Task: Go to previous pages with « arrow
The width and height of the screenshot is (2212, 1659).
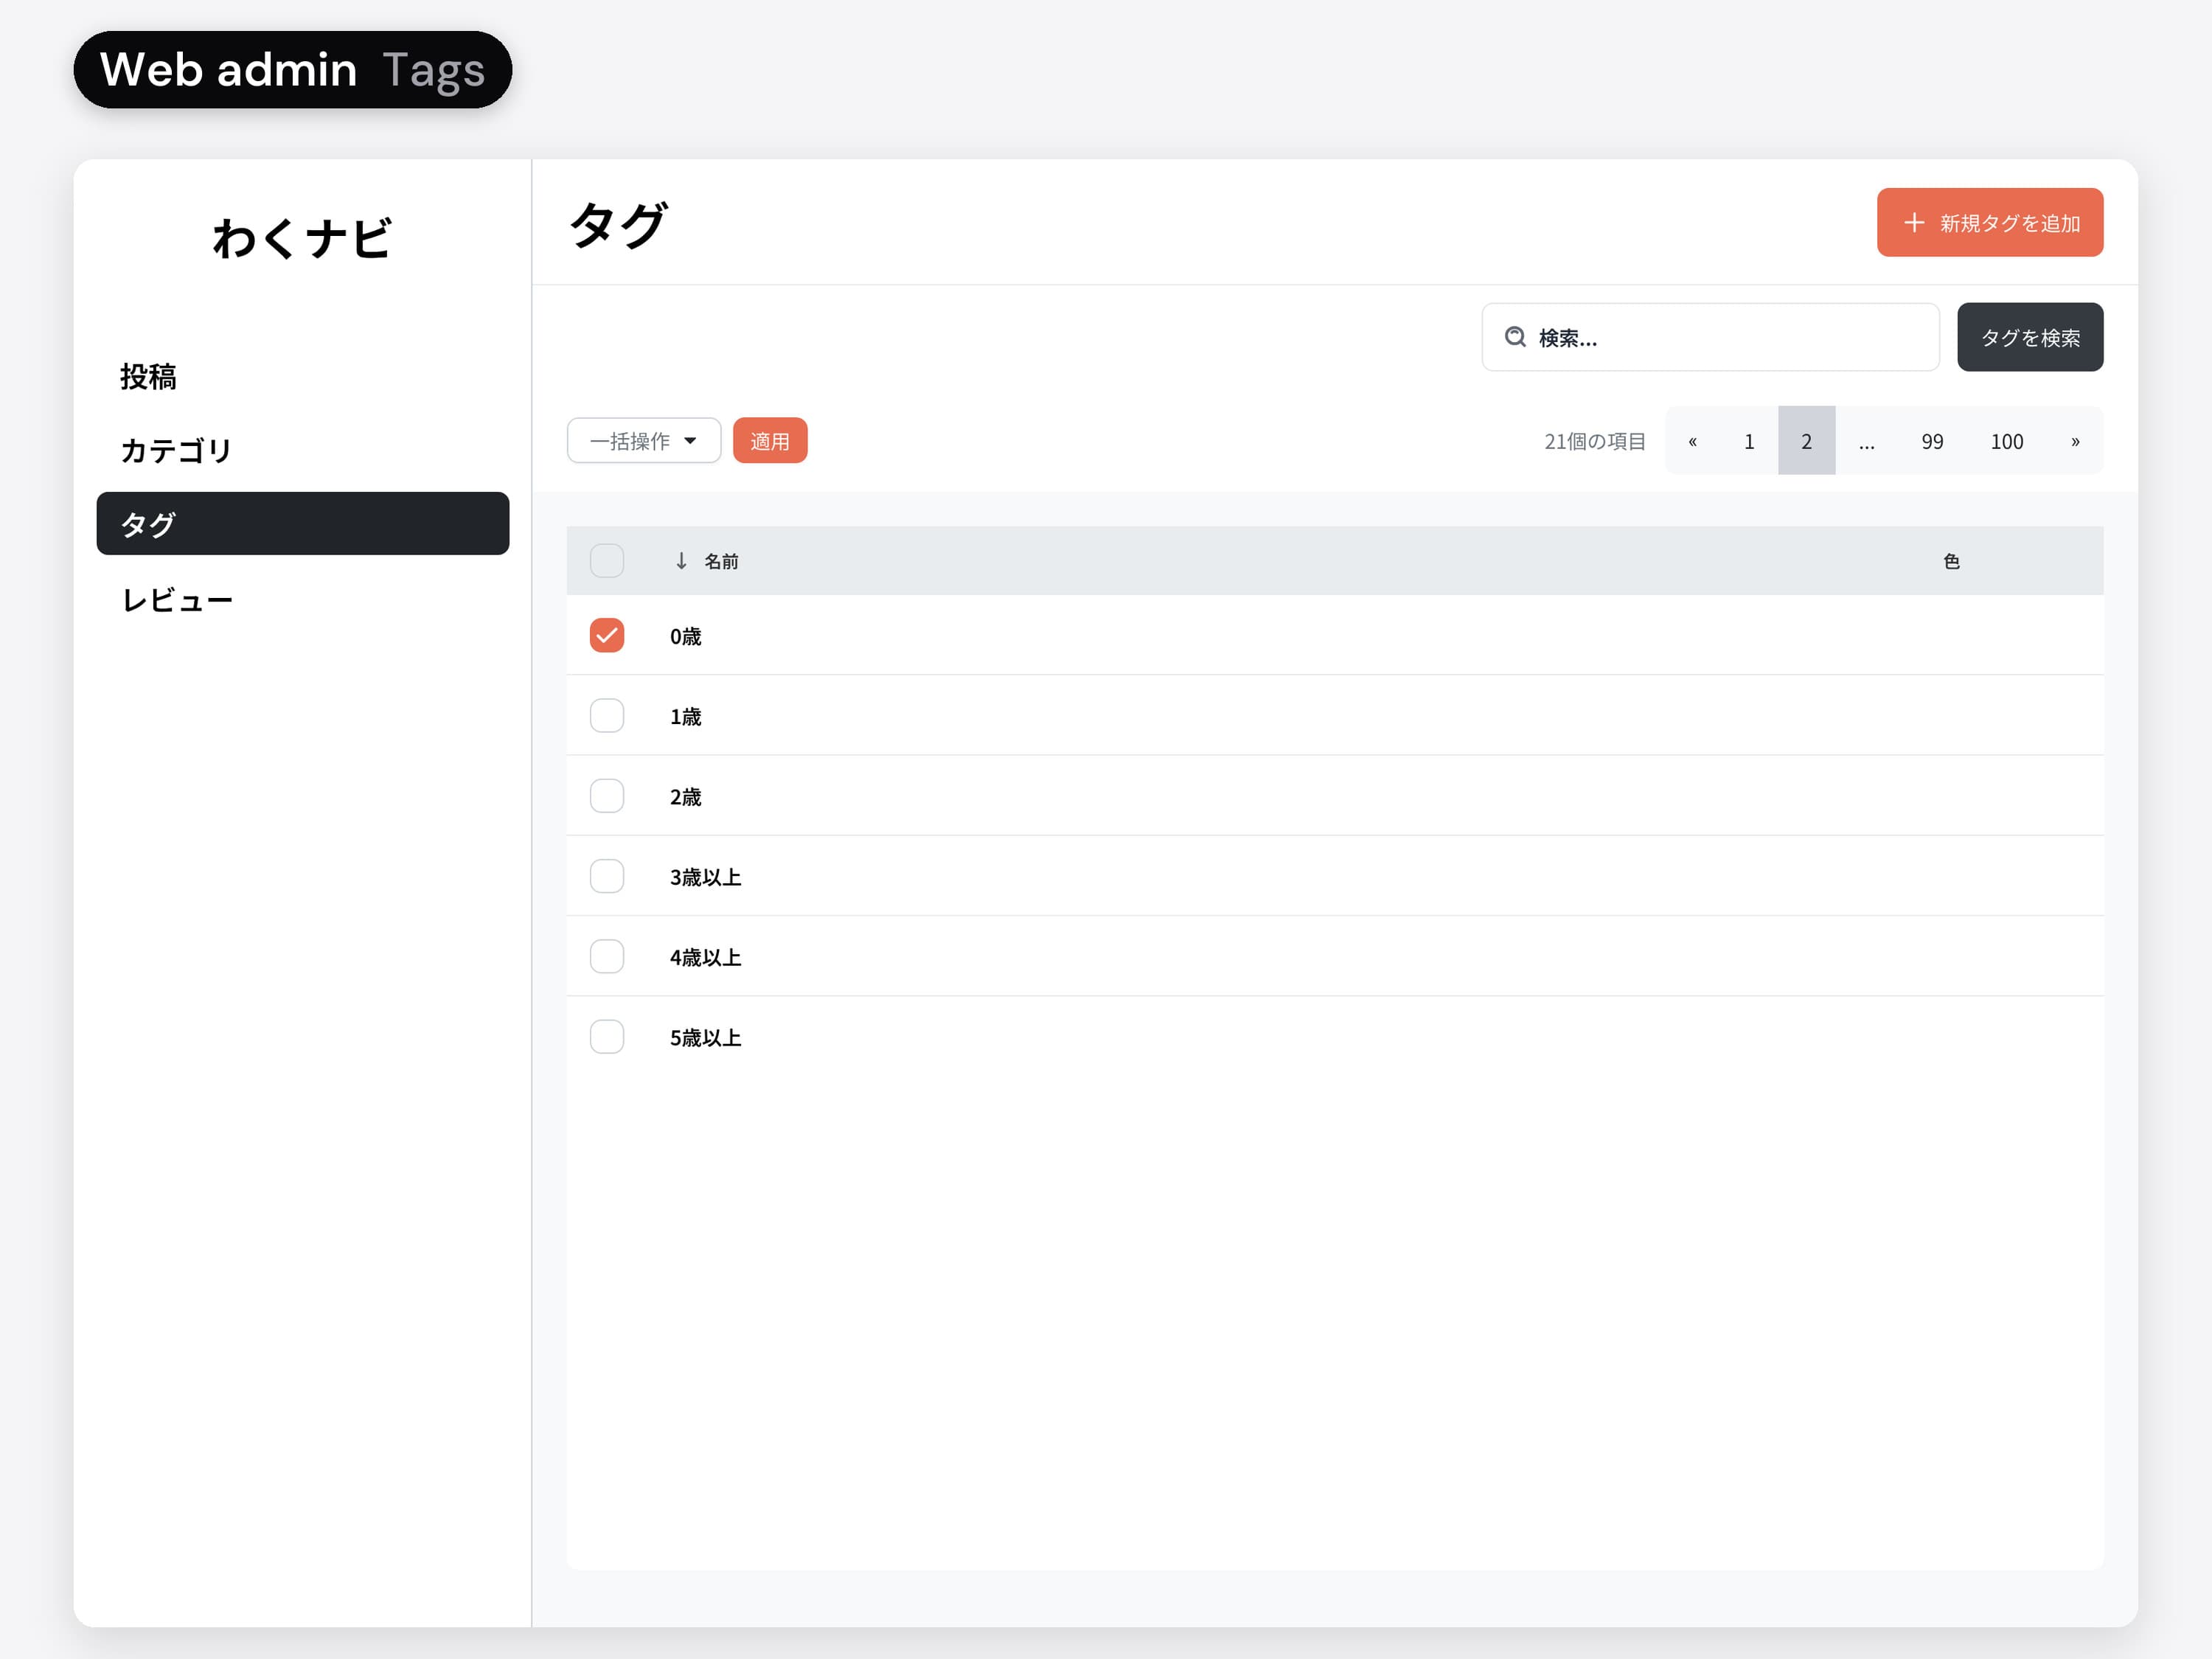Action: [1693, 441]
